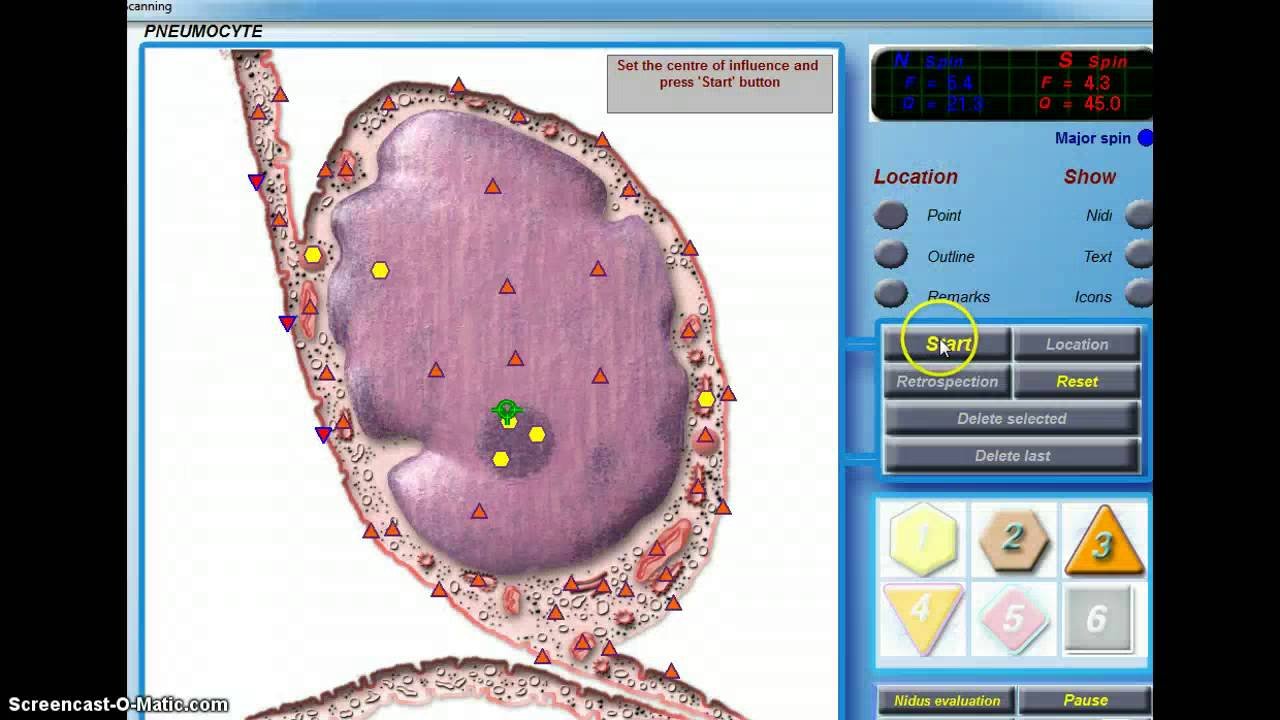Reset the current scan
This screenshot has width=1280, height=720.
click(1077, 381)
